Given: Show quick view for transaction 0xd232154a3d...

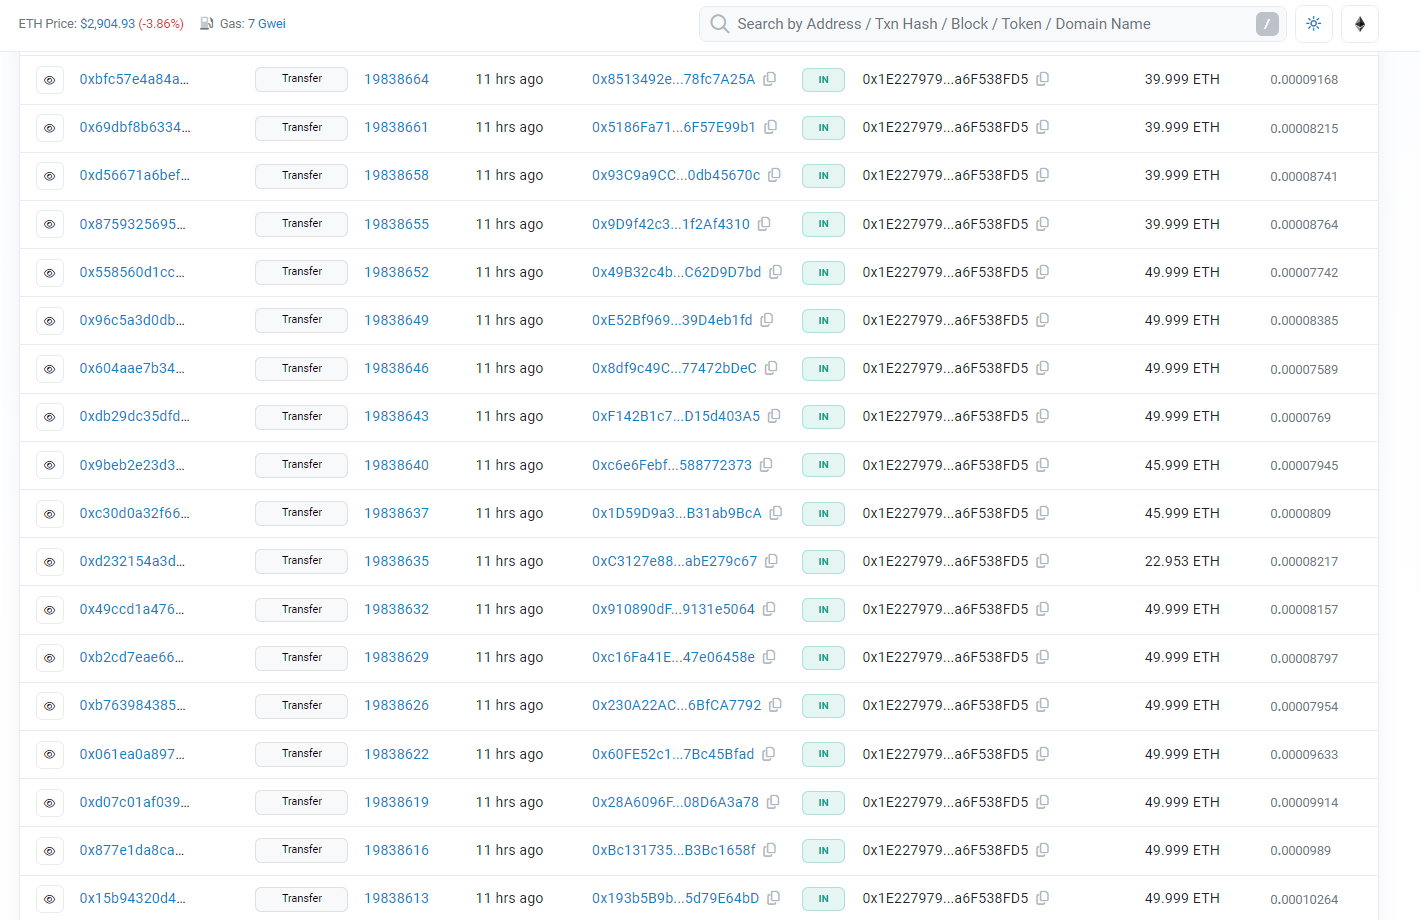Looking at the screenshot, I should click(49, 562).
